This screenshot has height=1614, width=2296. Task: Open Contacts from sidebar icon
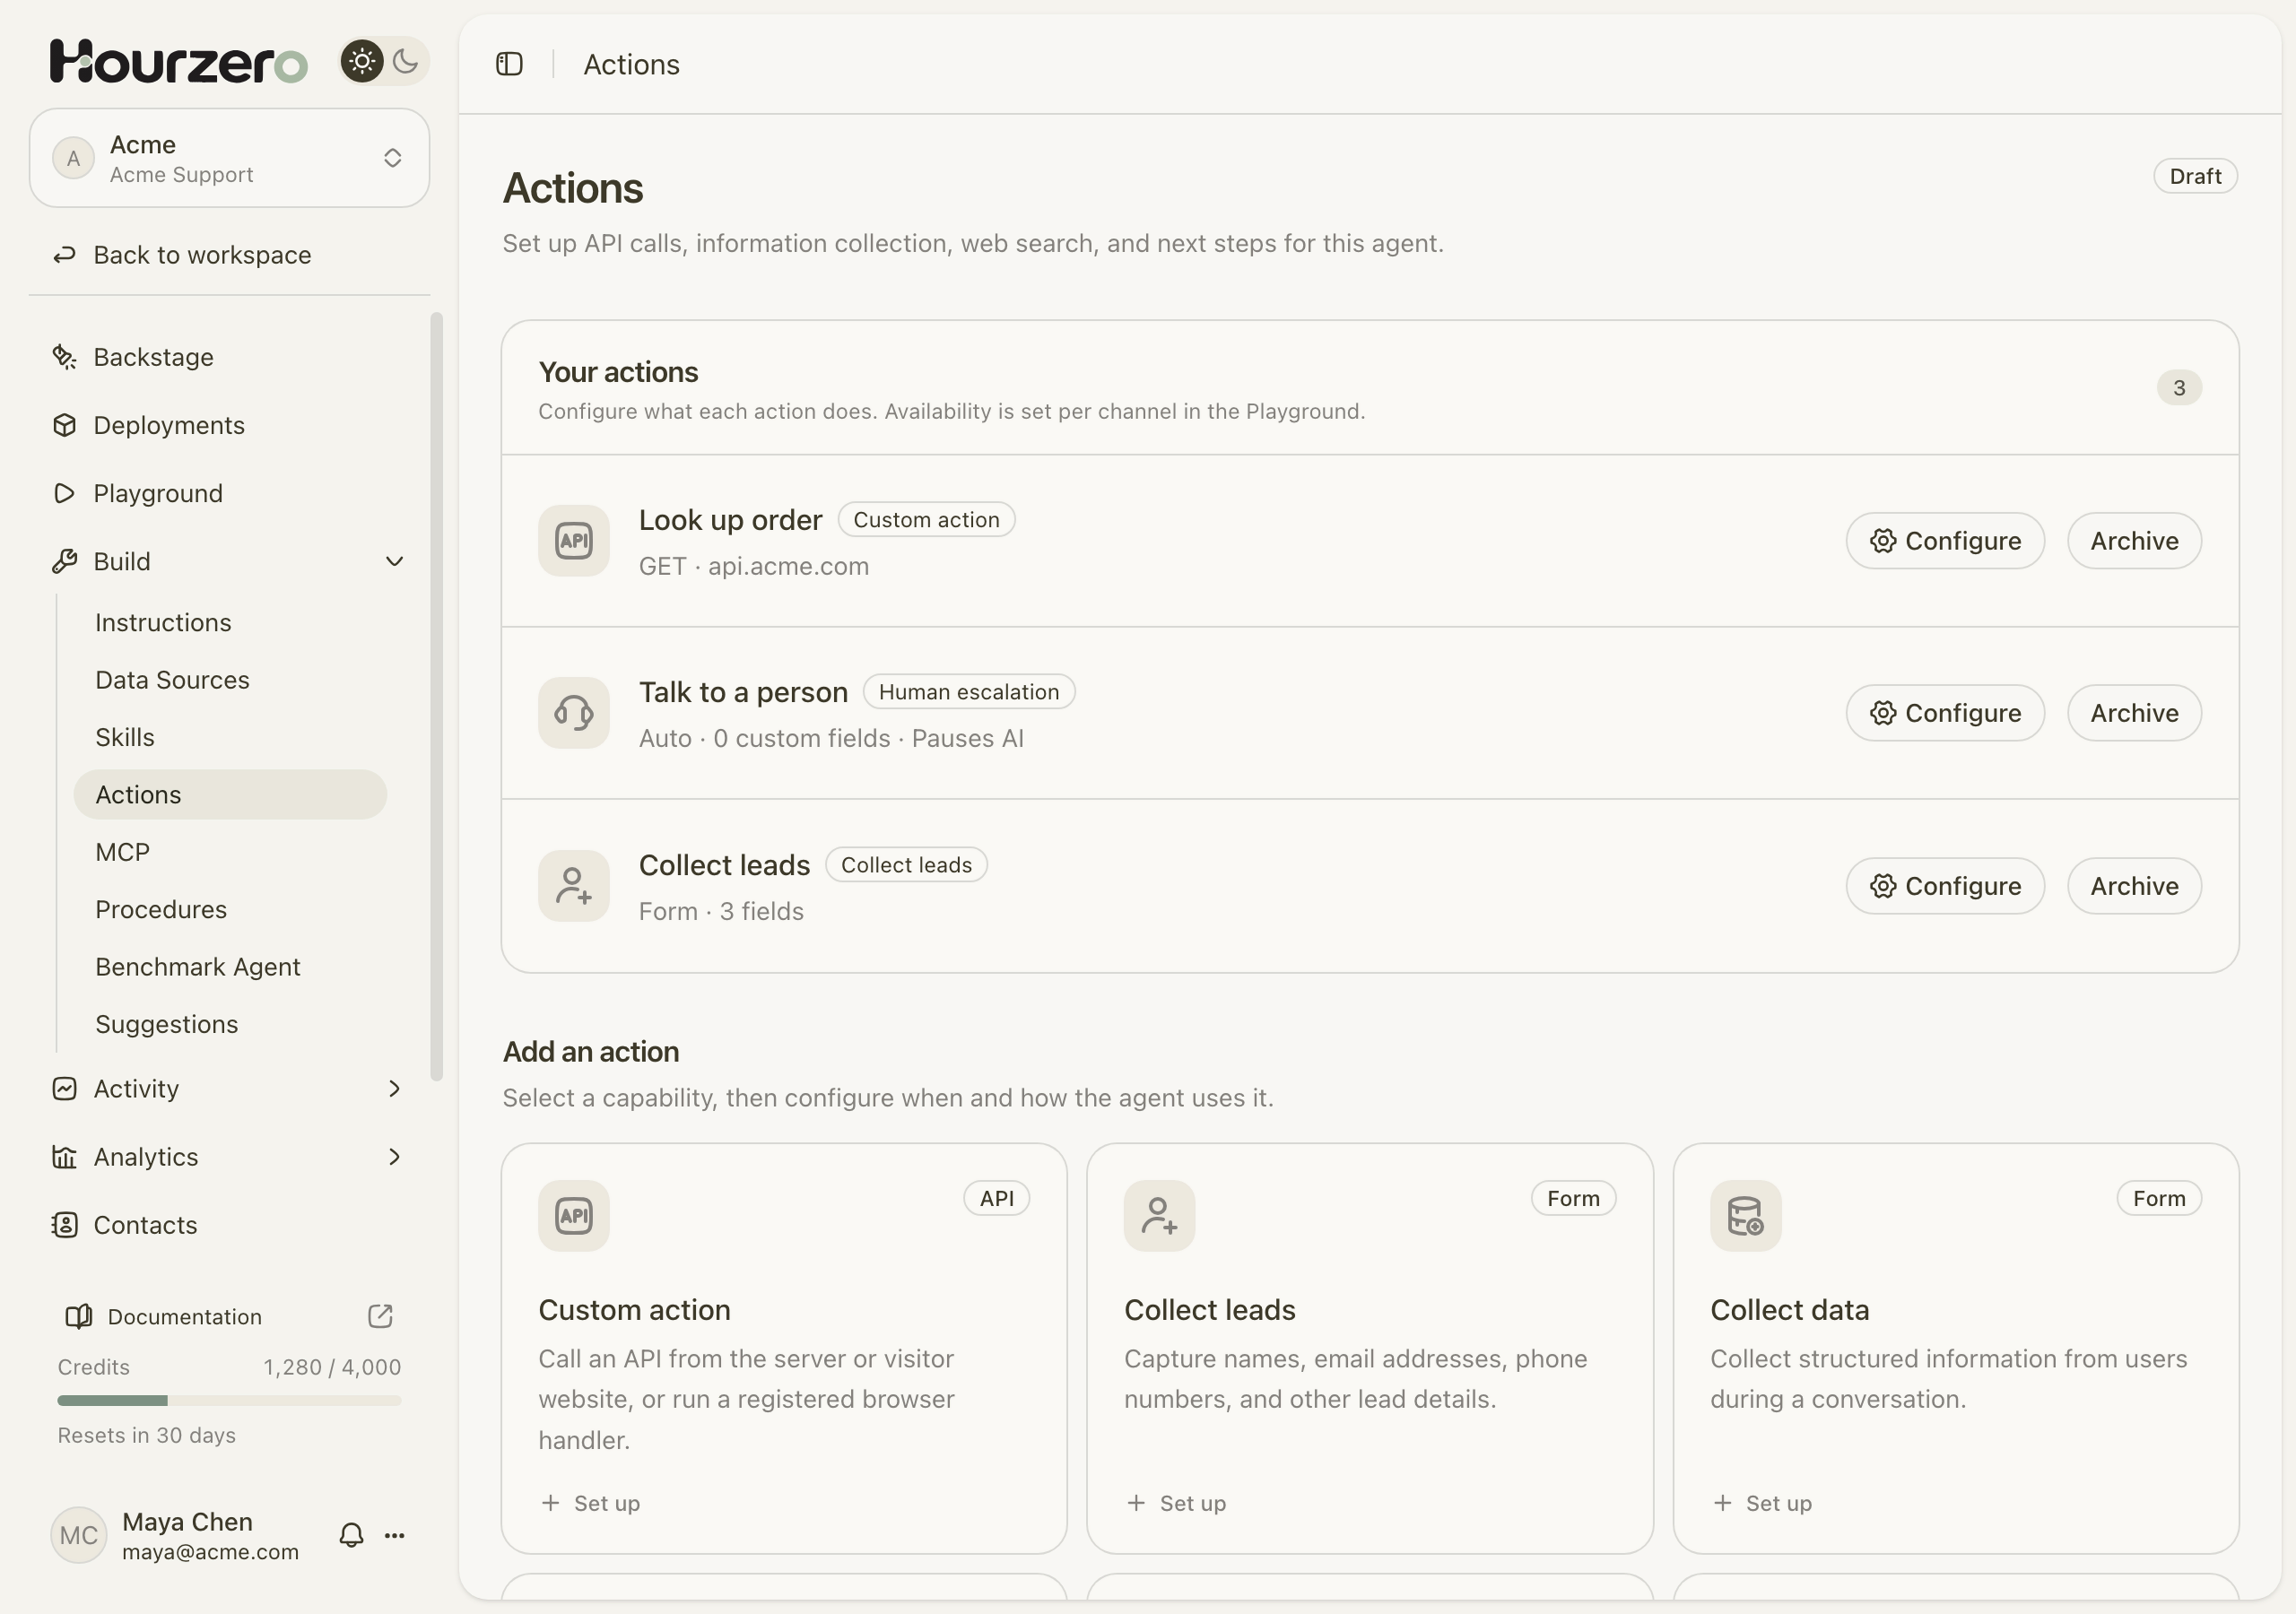64,1225
